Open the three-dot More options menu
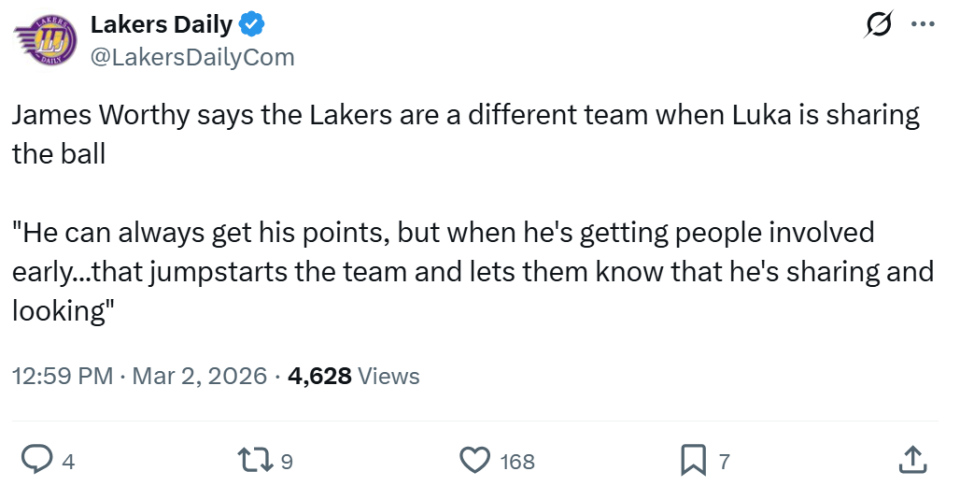This screenshot has height=486, width=960. click(922, 25)
